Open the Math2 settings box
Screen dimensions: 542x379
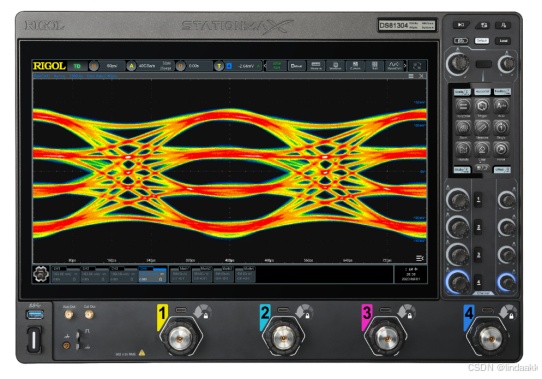pos(202,275)
